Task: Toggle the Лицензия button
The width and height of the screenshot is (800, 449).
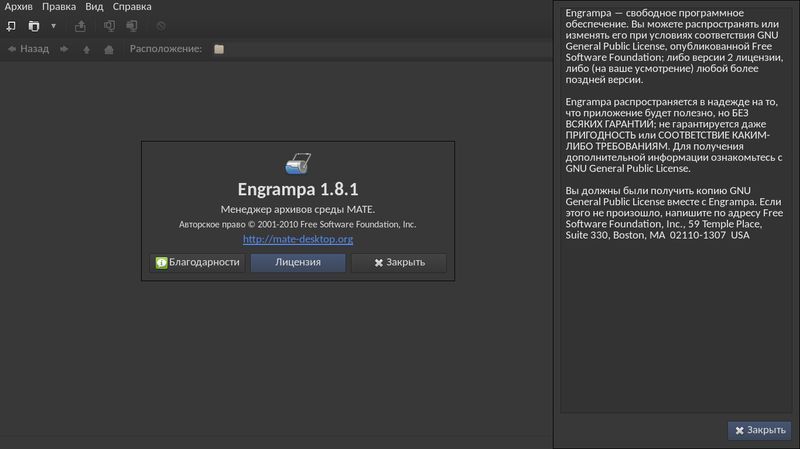Action: (x=298, y=262)
